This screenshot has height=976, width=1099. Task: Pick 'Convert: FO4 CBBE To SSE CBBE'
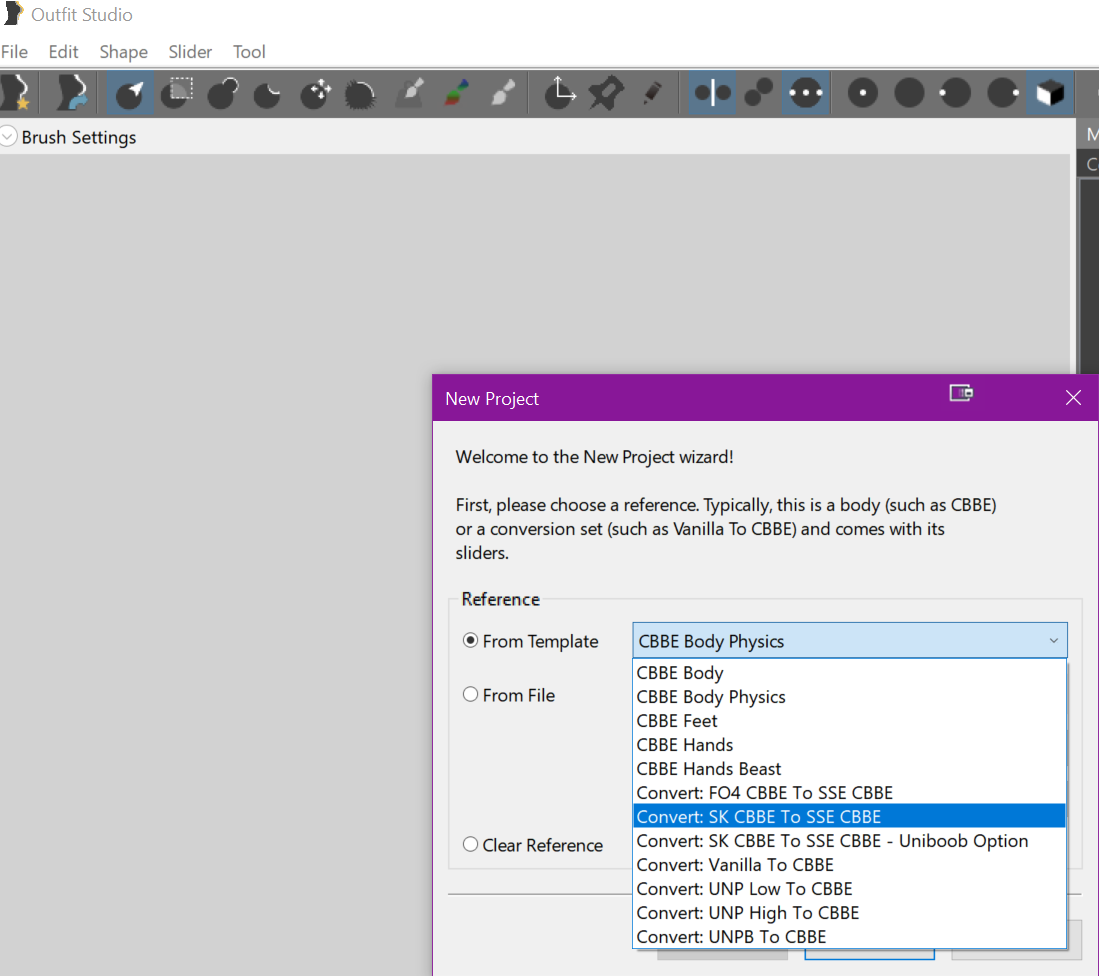[849, 792]
